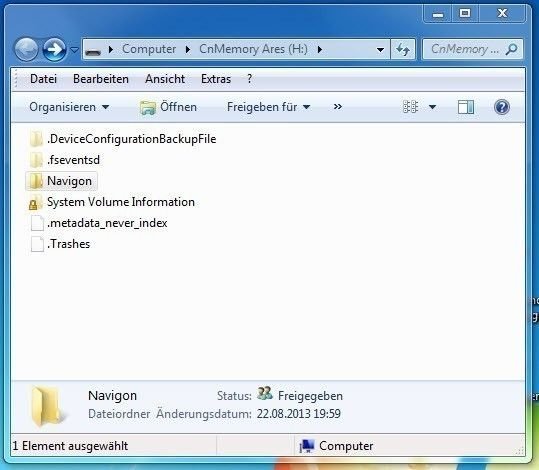Open the Freigeben für dropdown
This screenshot has width=539, height=470.
[x=268, y=107]
